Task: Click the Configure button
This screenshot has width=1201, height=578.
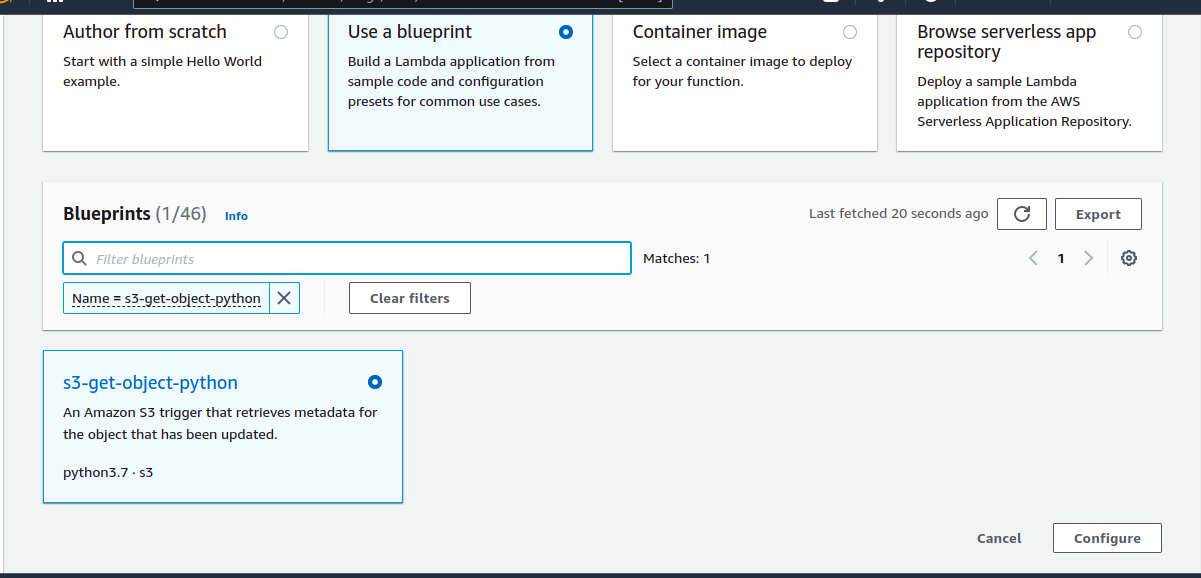Action: tap(1107, 538)
